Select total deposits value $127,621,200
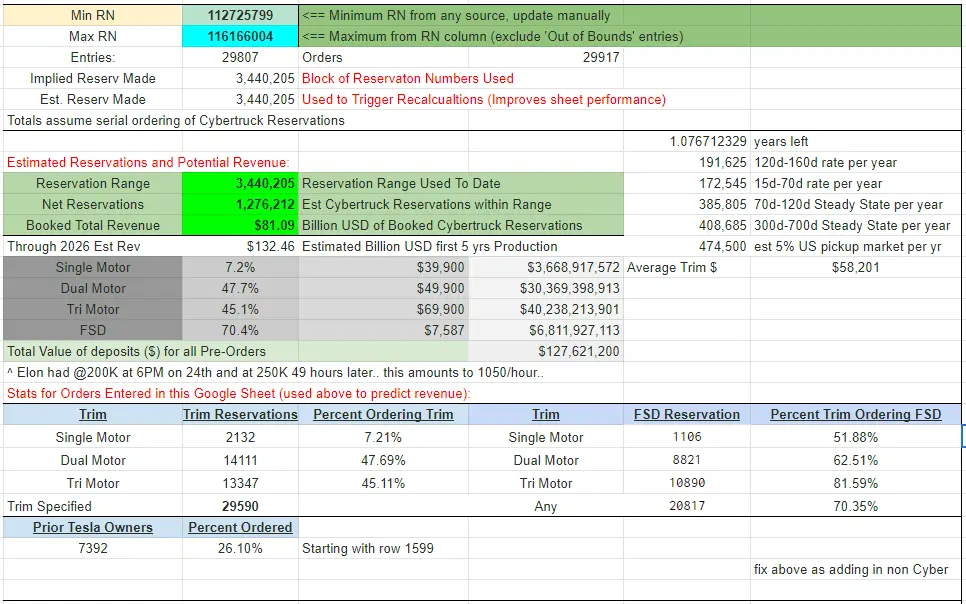Screen dimensions: 966x604 tap(578, 352)
